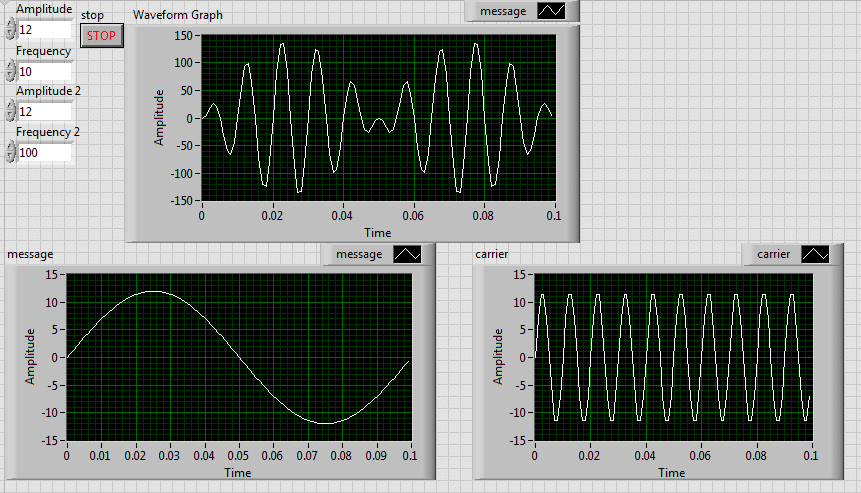Decrement Frequency 2 with the down arrow
The image size is (861, 493).
pyautogui.click(x=10, y=157)
